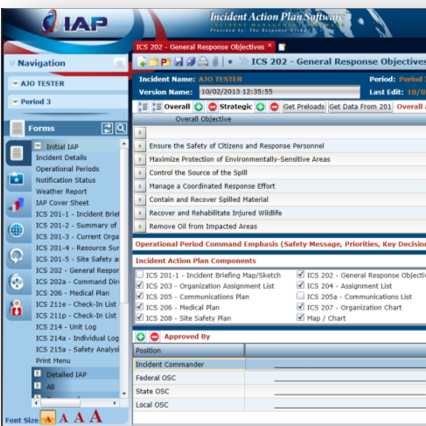Toggle the Map / Chart checkbox

[x=301, y=317]
